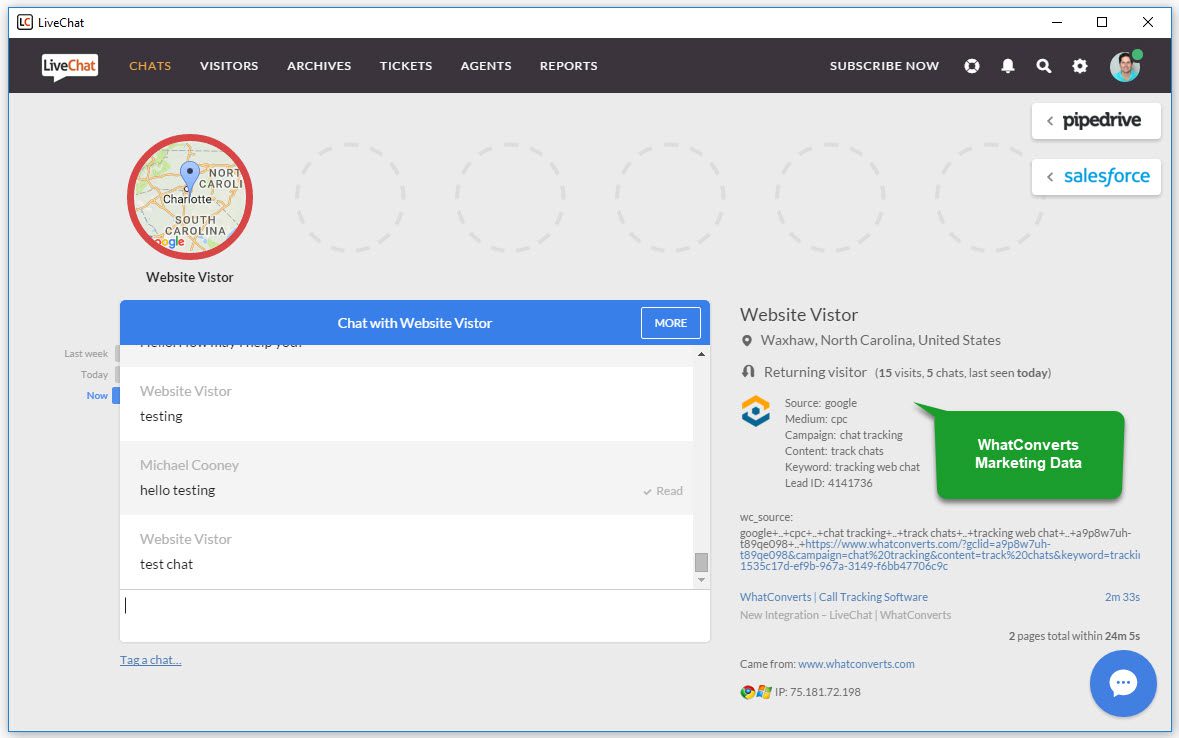Open WhatConverts Call Tracking Software page link
The height and width of the screenshot is (738, 1179).
pyautogui.click(x=834, y=597)
